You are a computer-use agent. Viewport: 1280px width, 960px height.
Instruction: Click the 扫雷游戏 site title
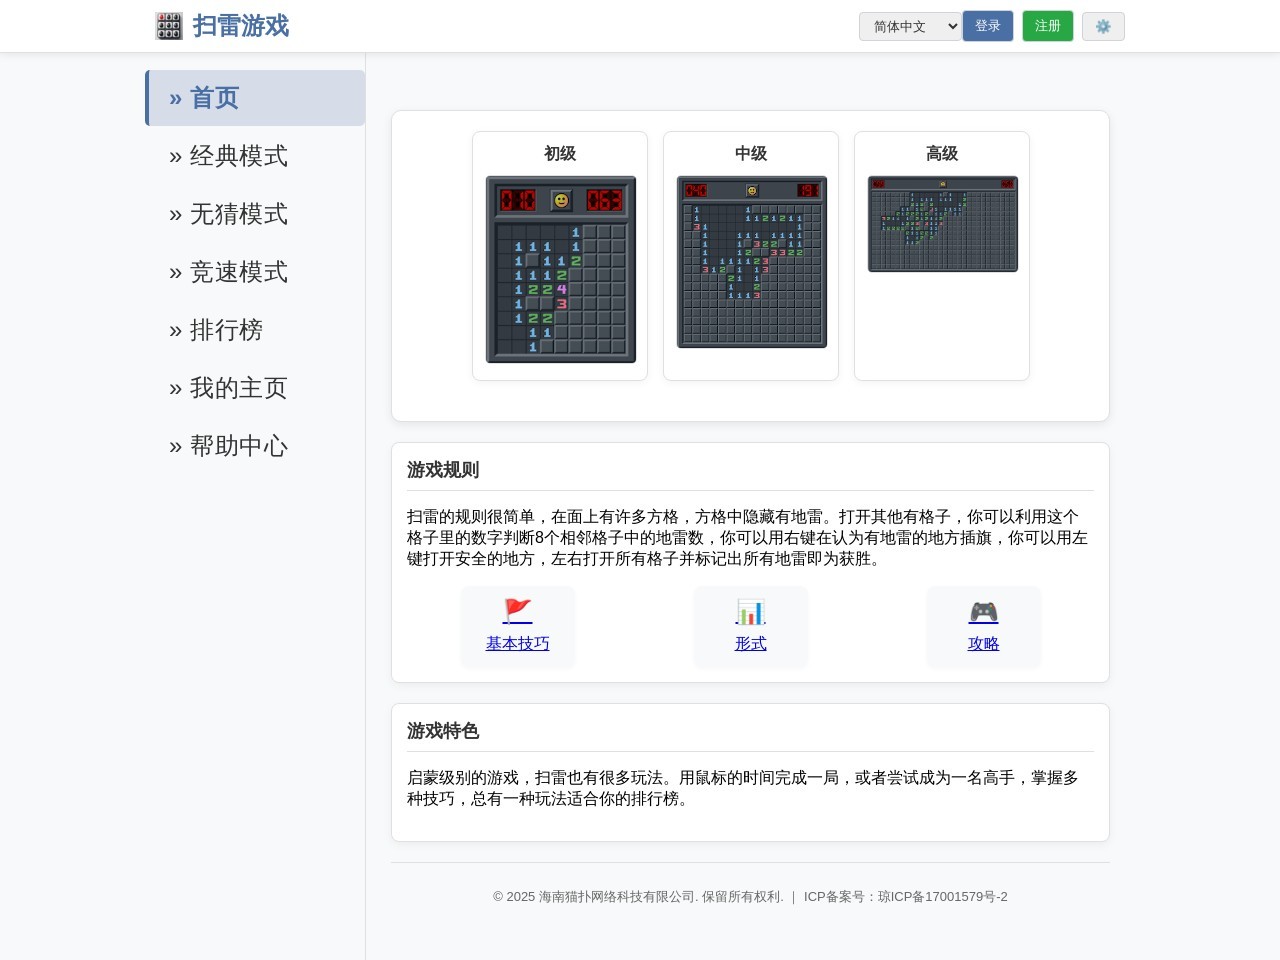pyautogui.click(x=240, y=26)
